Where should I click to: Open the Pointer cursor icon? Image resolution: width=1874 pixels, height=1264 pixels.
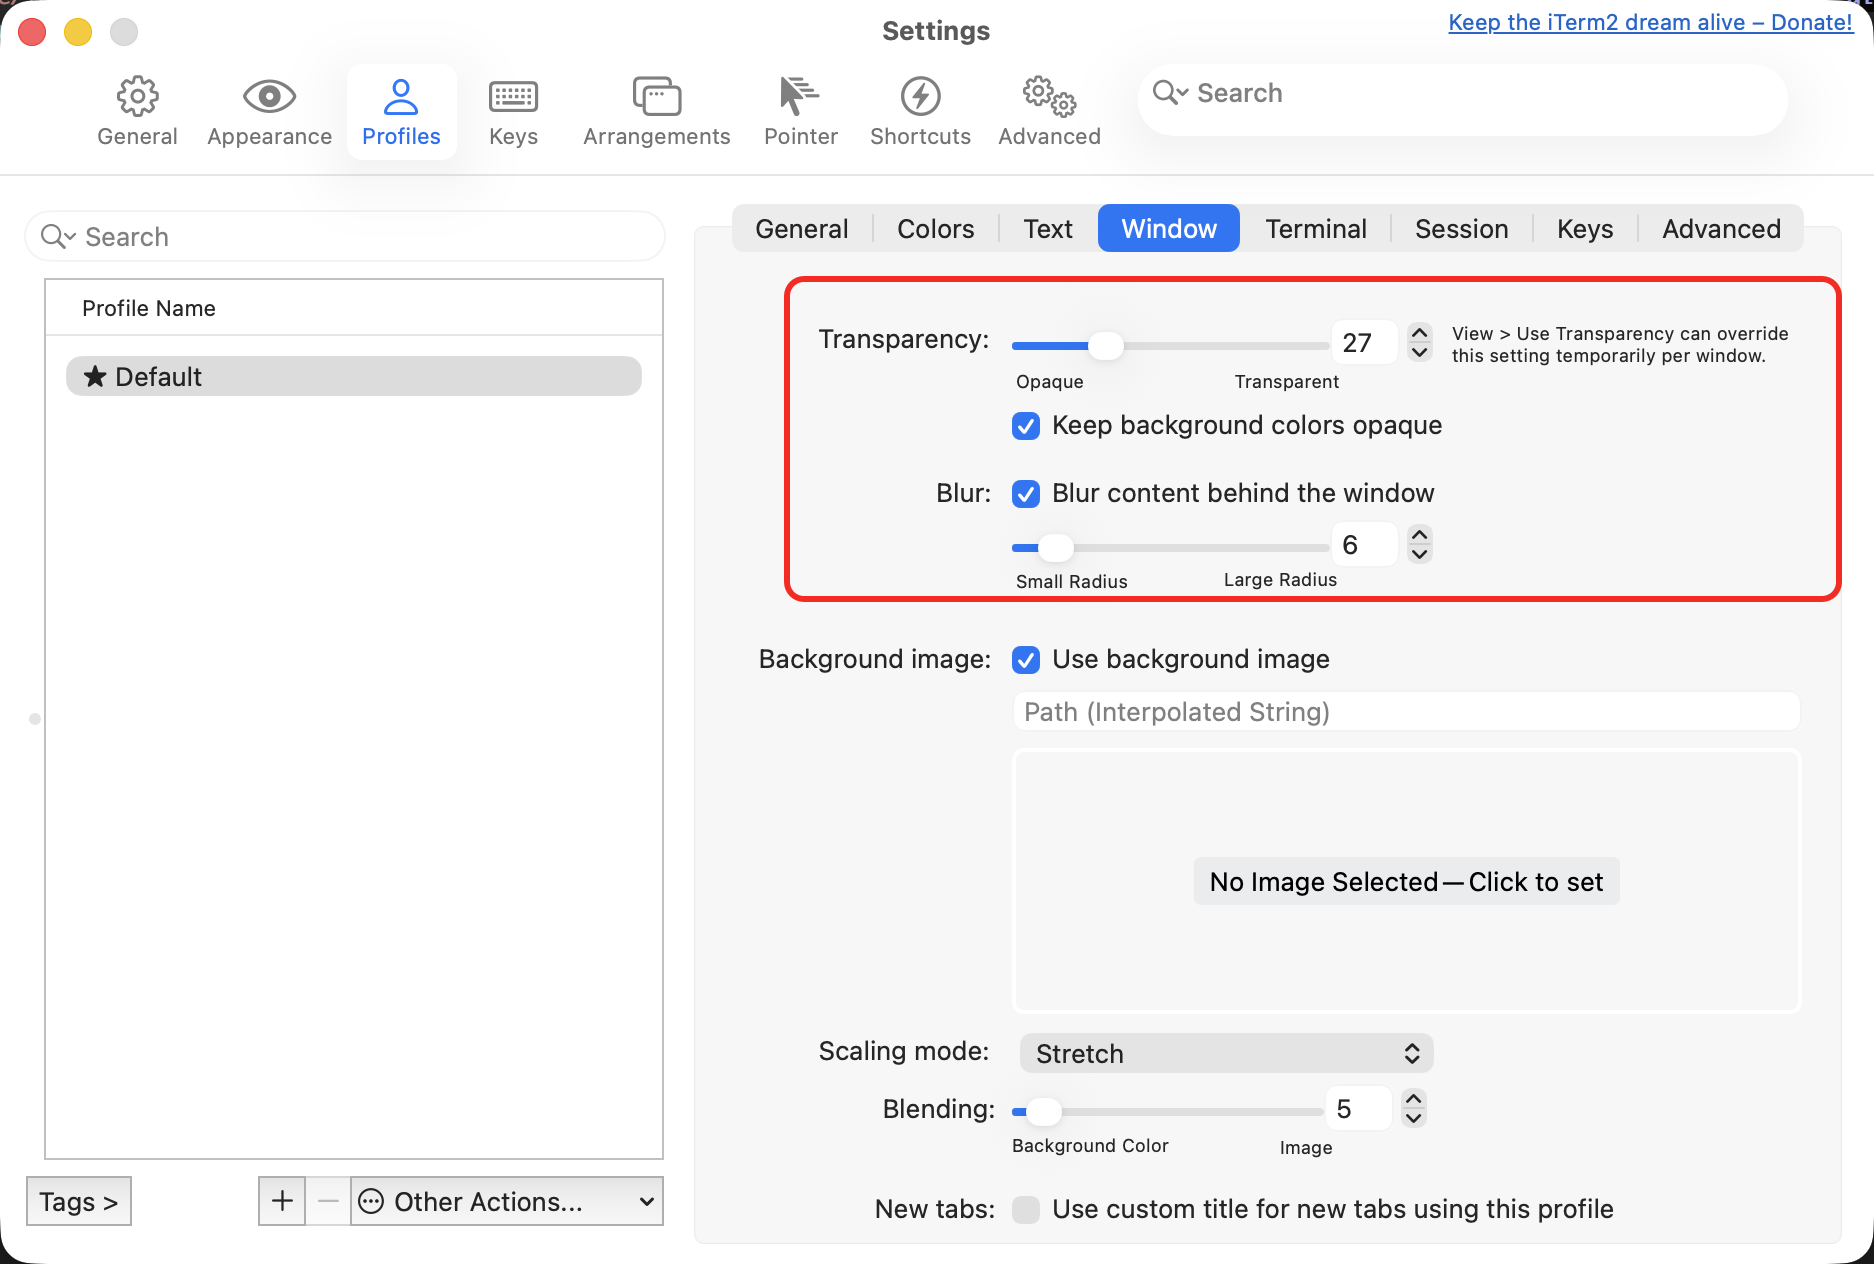pos(799,96)
